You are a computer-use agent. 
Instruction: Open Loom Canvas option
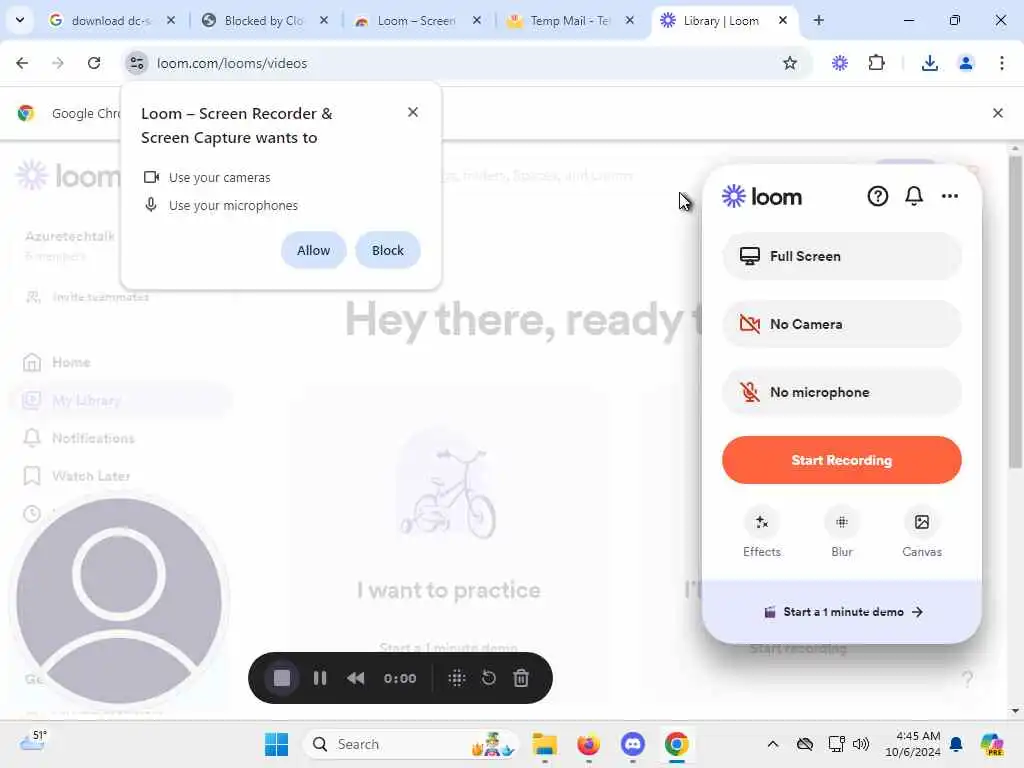click(921, 533)
